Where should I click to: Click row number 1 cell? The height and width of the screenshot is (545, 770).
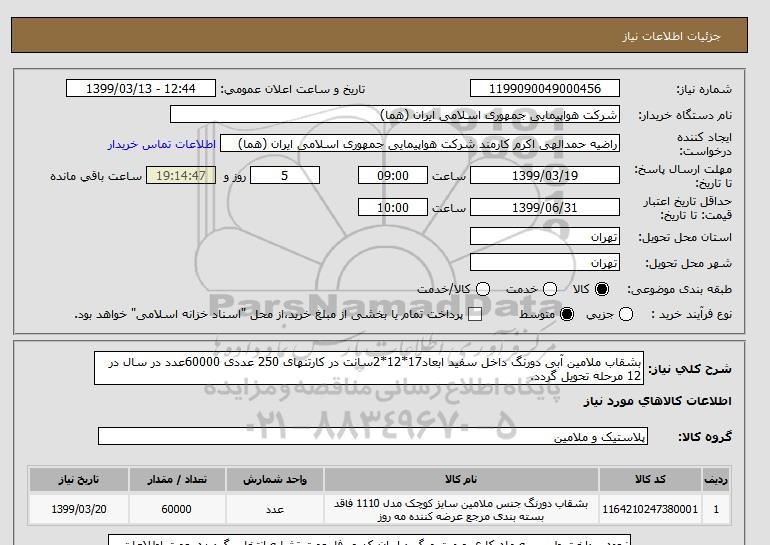(716, 509)
